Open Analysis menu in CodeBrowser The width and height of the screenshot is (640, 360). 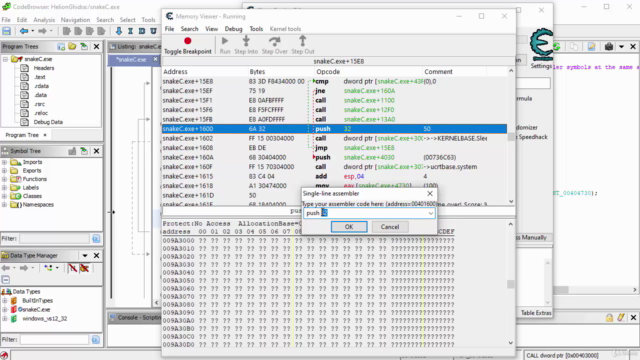click(x=44, y=20)
